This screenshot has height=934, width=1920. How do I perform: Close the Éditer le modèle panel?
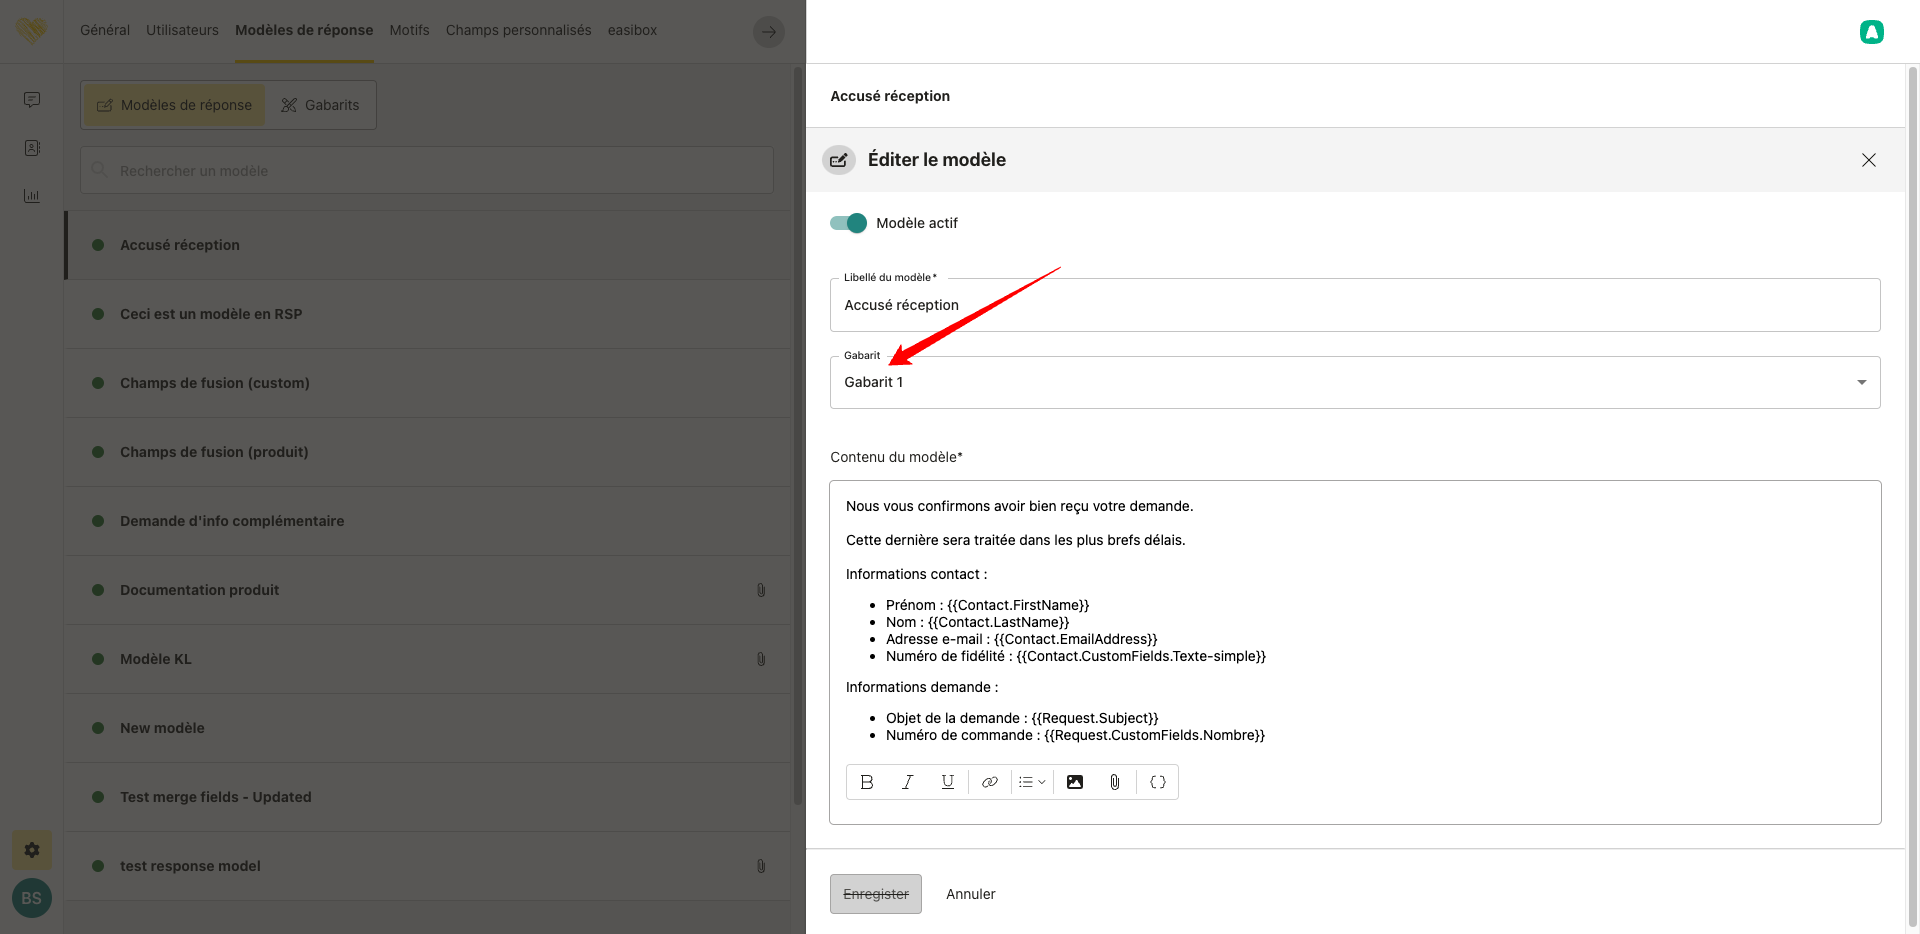(x=1868, y=160)
